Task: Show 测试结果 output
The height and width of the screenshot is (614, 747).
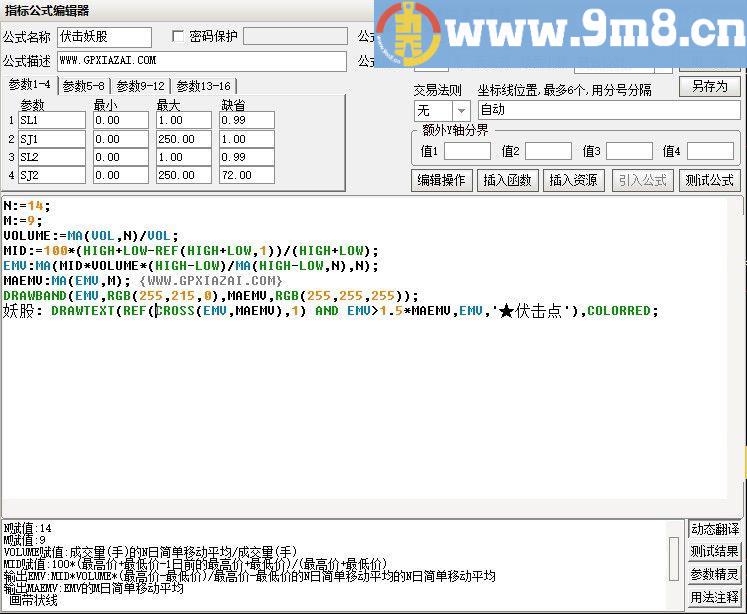Action: tap(715, 552)
